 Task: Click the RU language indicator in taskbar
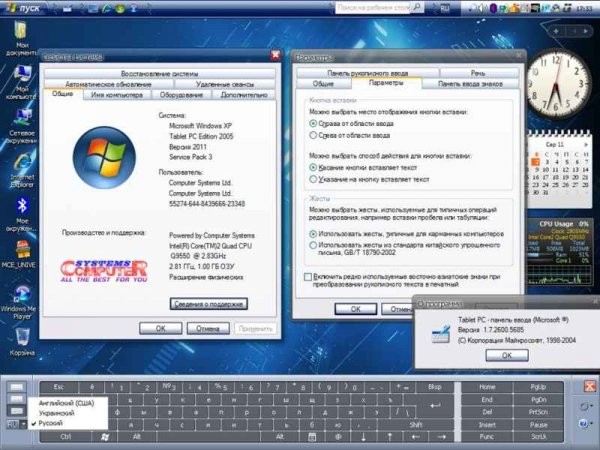tap(445, 8)
